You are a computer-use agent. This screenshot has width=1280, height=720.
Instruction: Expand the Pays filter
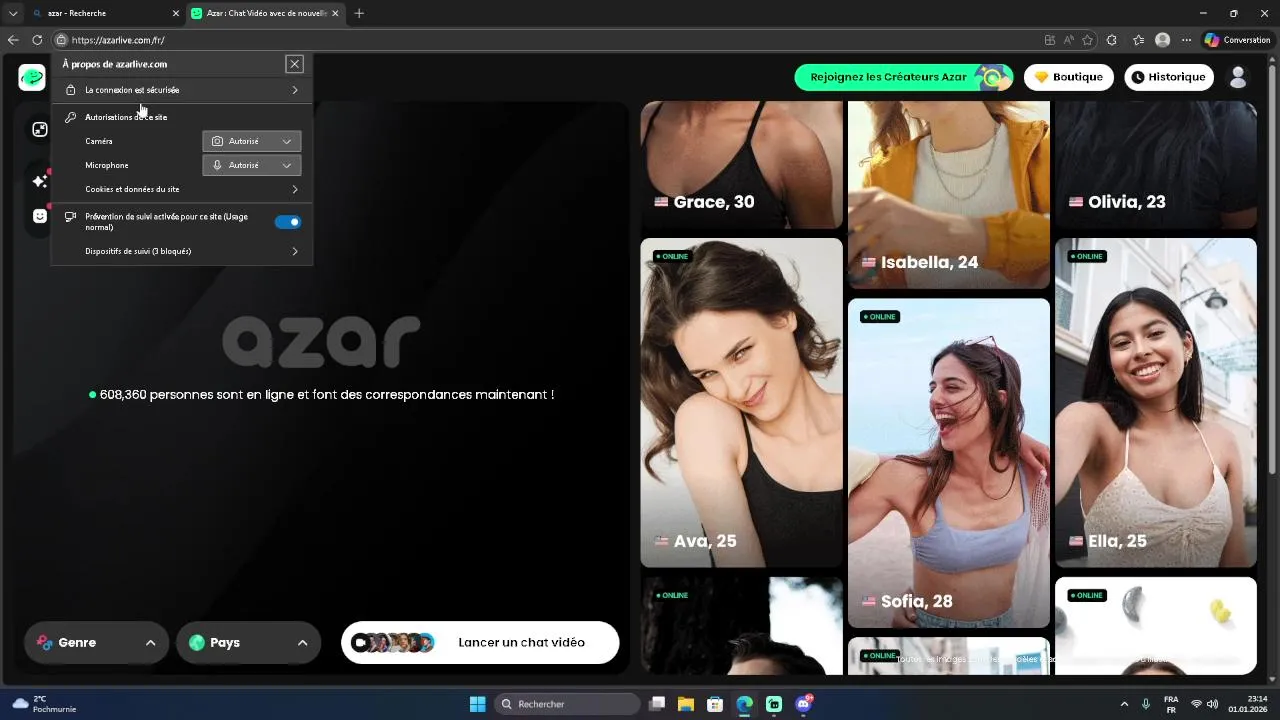click(x=248, y=643)
